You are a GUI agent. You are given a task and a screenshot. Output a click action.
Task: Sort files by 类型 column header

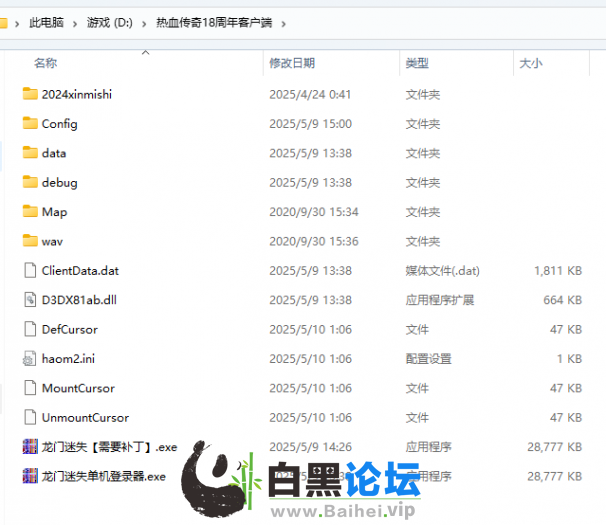point(417,63)
